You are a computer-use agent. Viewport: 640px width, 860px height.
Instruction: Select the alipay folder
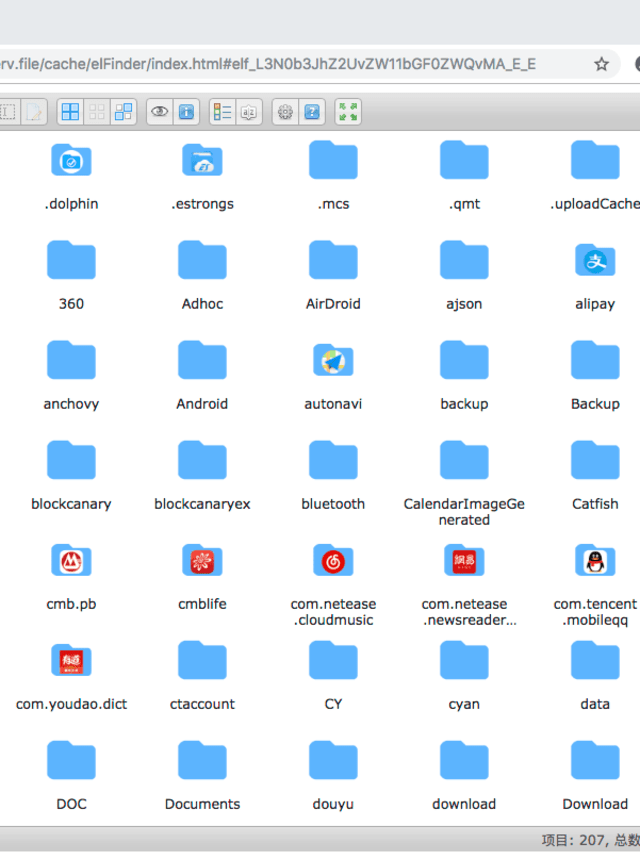coord(595,261)
